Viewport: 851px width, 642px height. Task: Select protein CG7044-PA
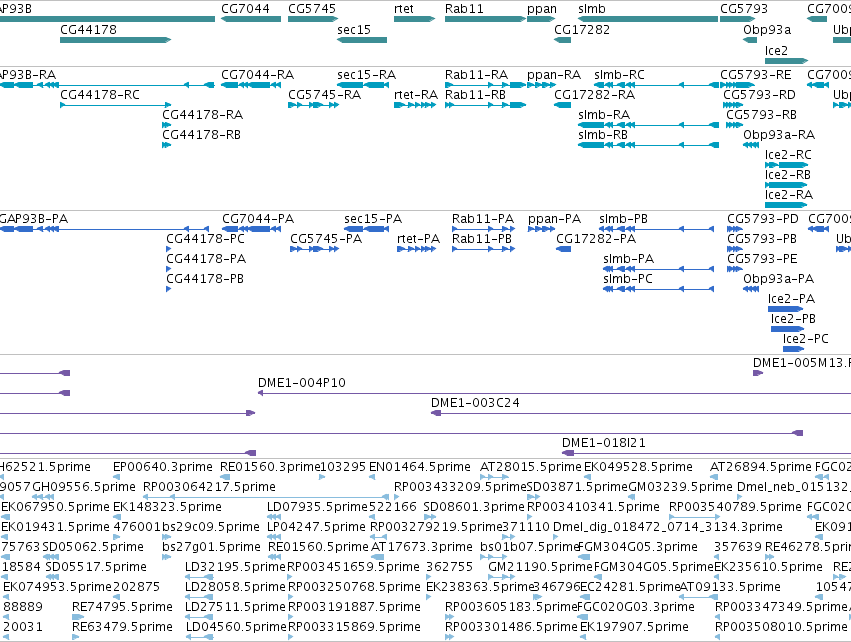pos(258,219)
